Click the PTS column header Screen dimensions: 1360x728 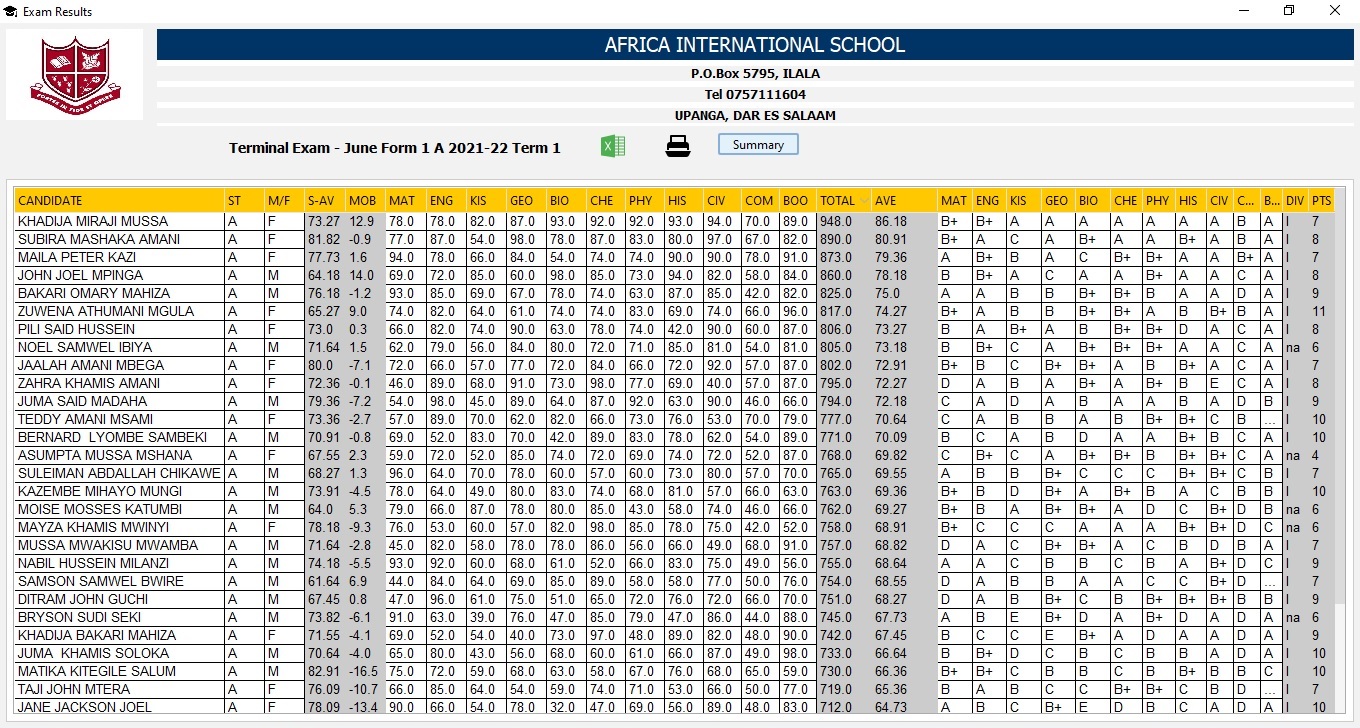click(x=1321, y=200)
